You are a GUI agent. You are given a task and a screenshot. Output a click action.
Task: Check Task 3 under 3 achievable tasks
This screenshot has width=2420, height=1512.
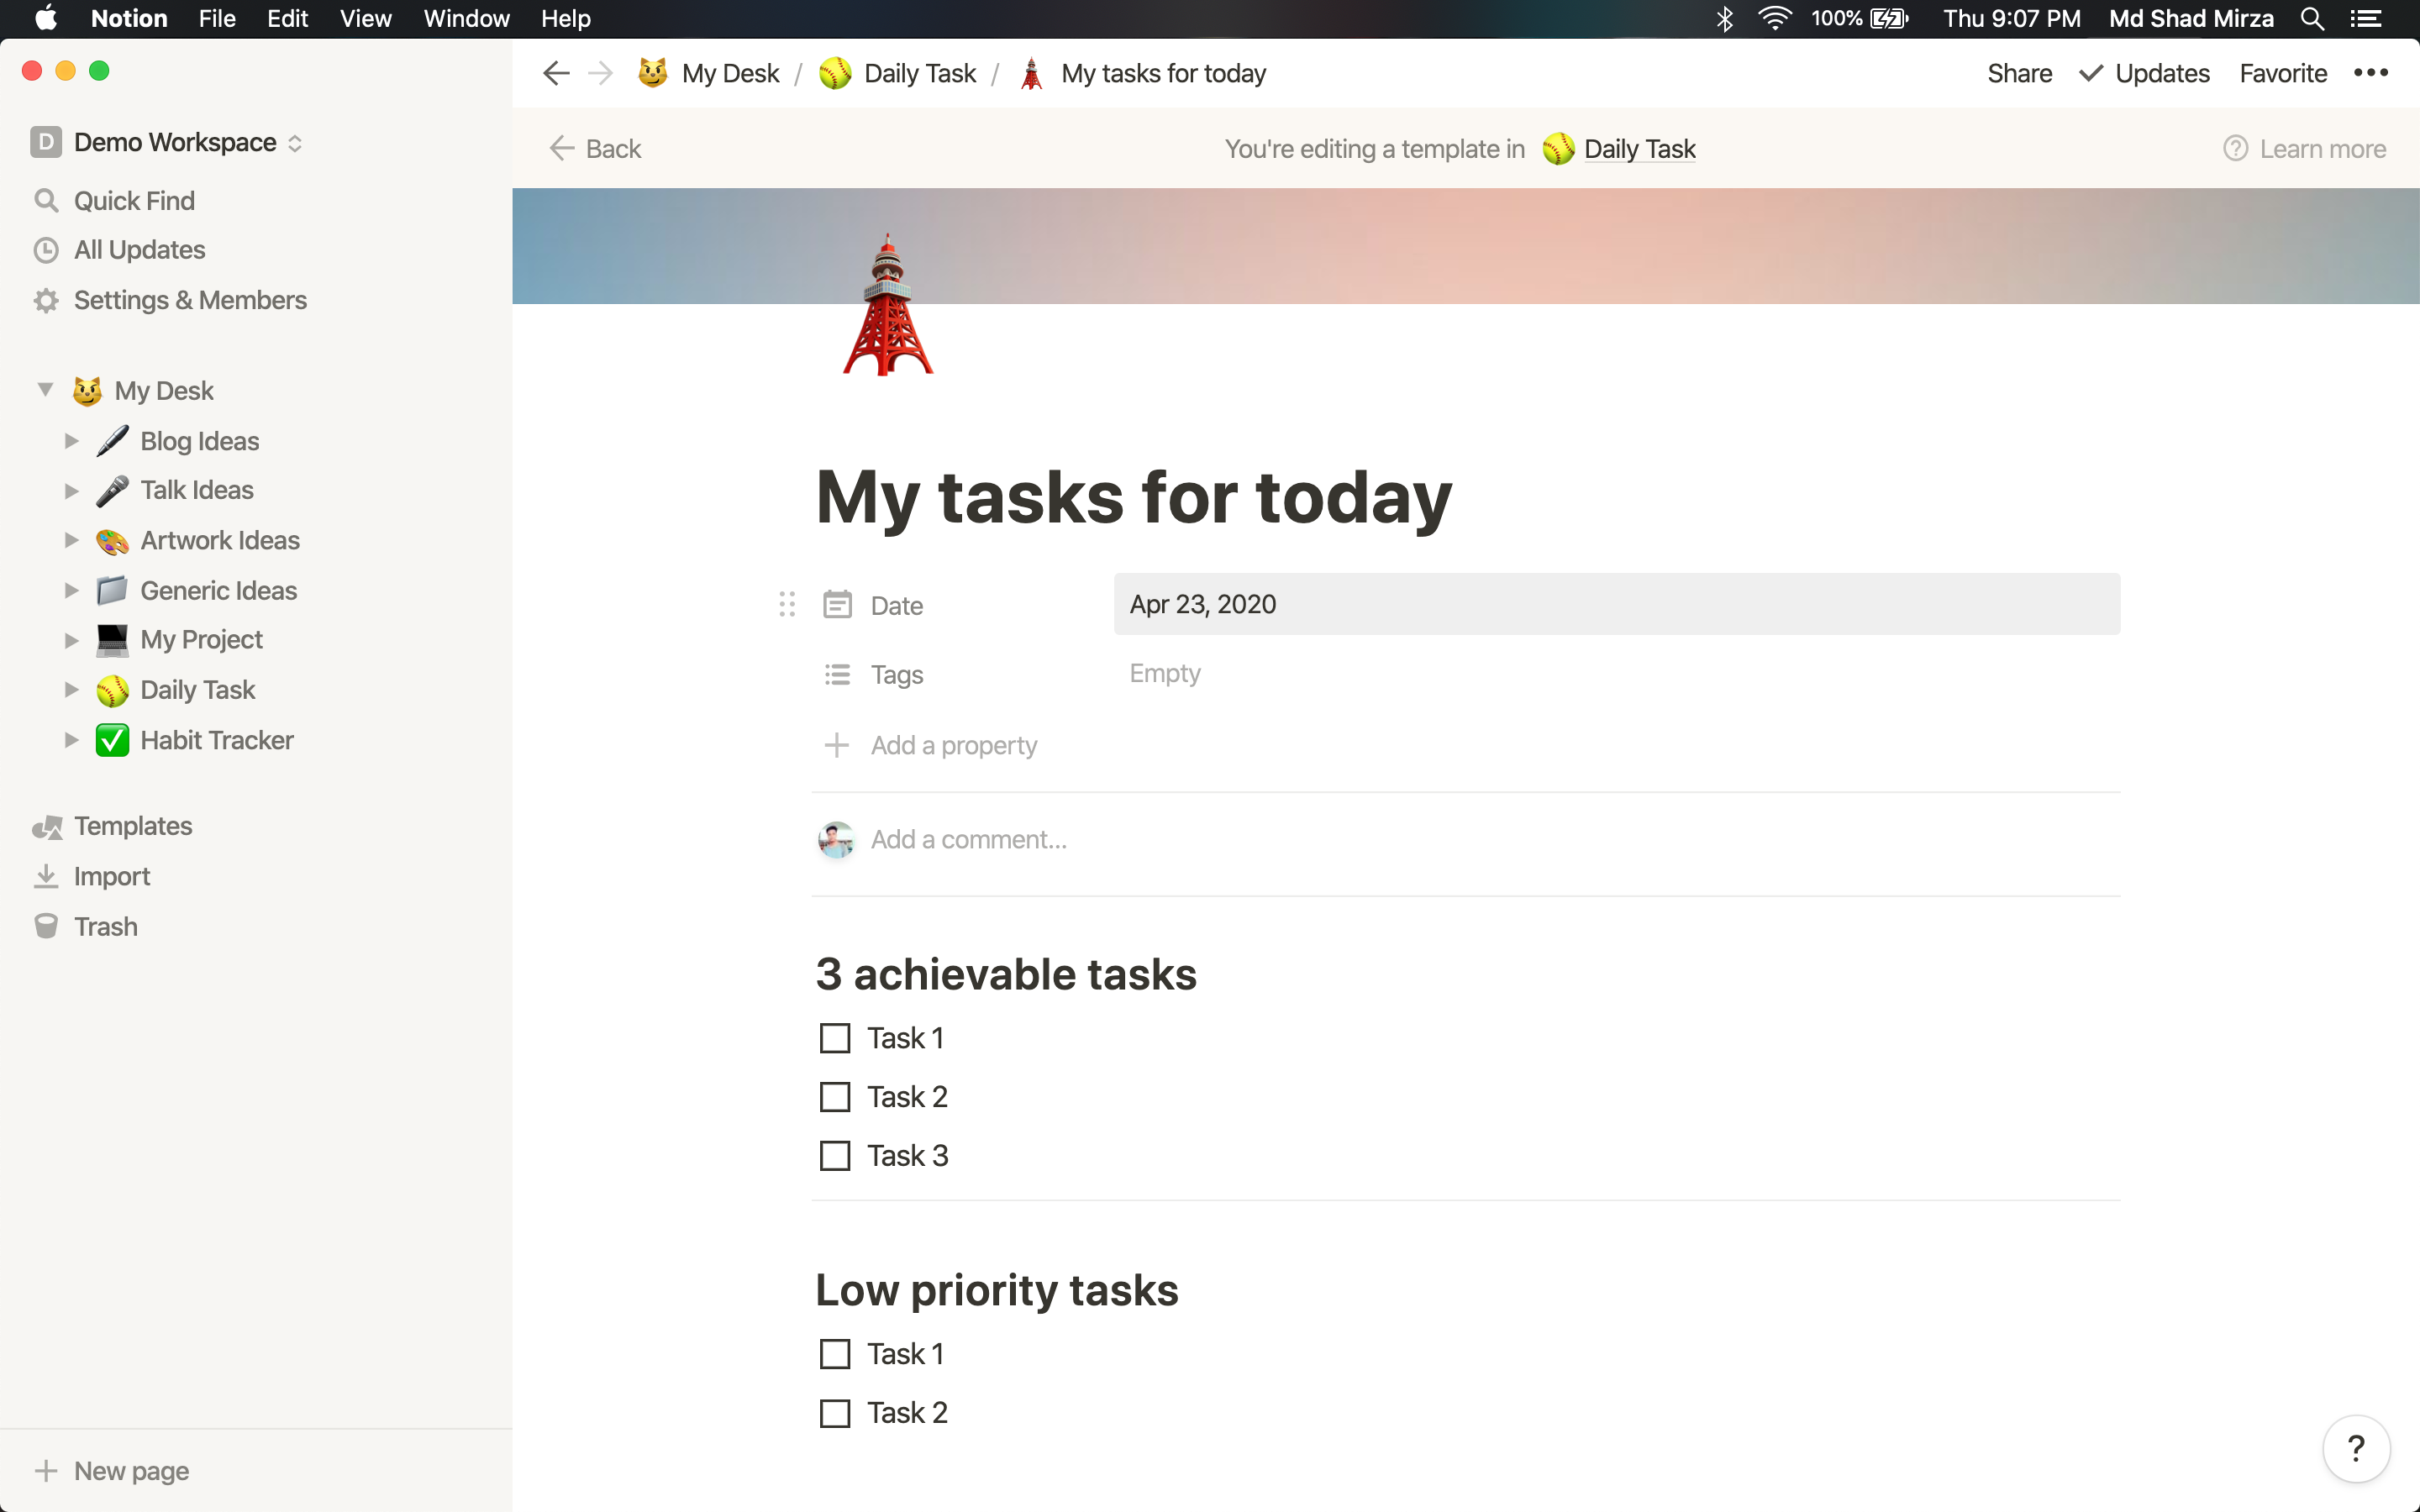(834, 1156)
